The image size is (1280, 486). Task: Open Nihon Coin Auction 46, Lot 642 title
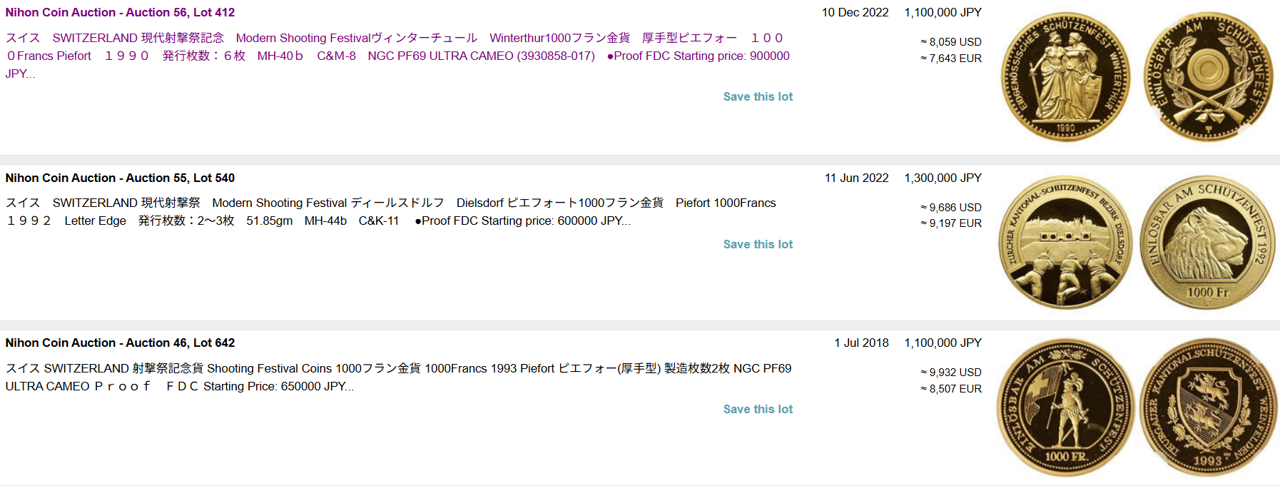(120, 343)
